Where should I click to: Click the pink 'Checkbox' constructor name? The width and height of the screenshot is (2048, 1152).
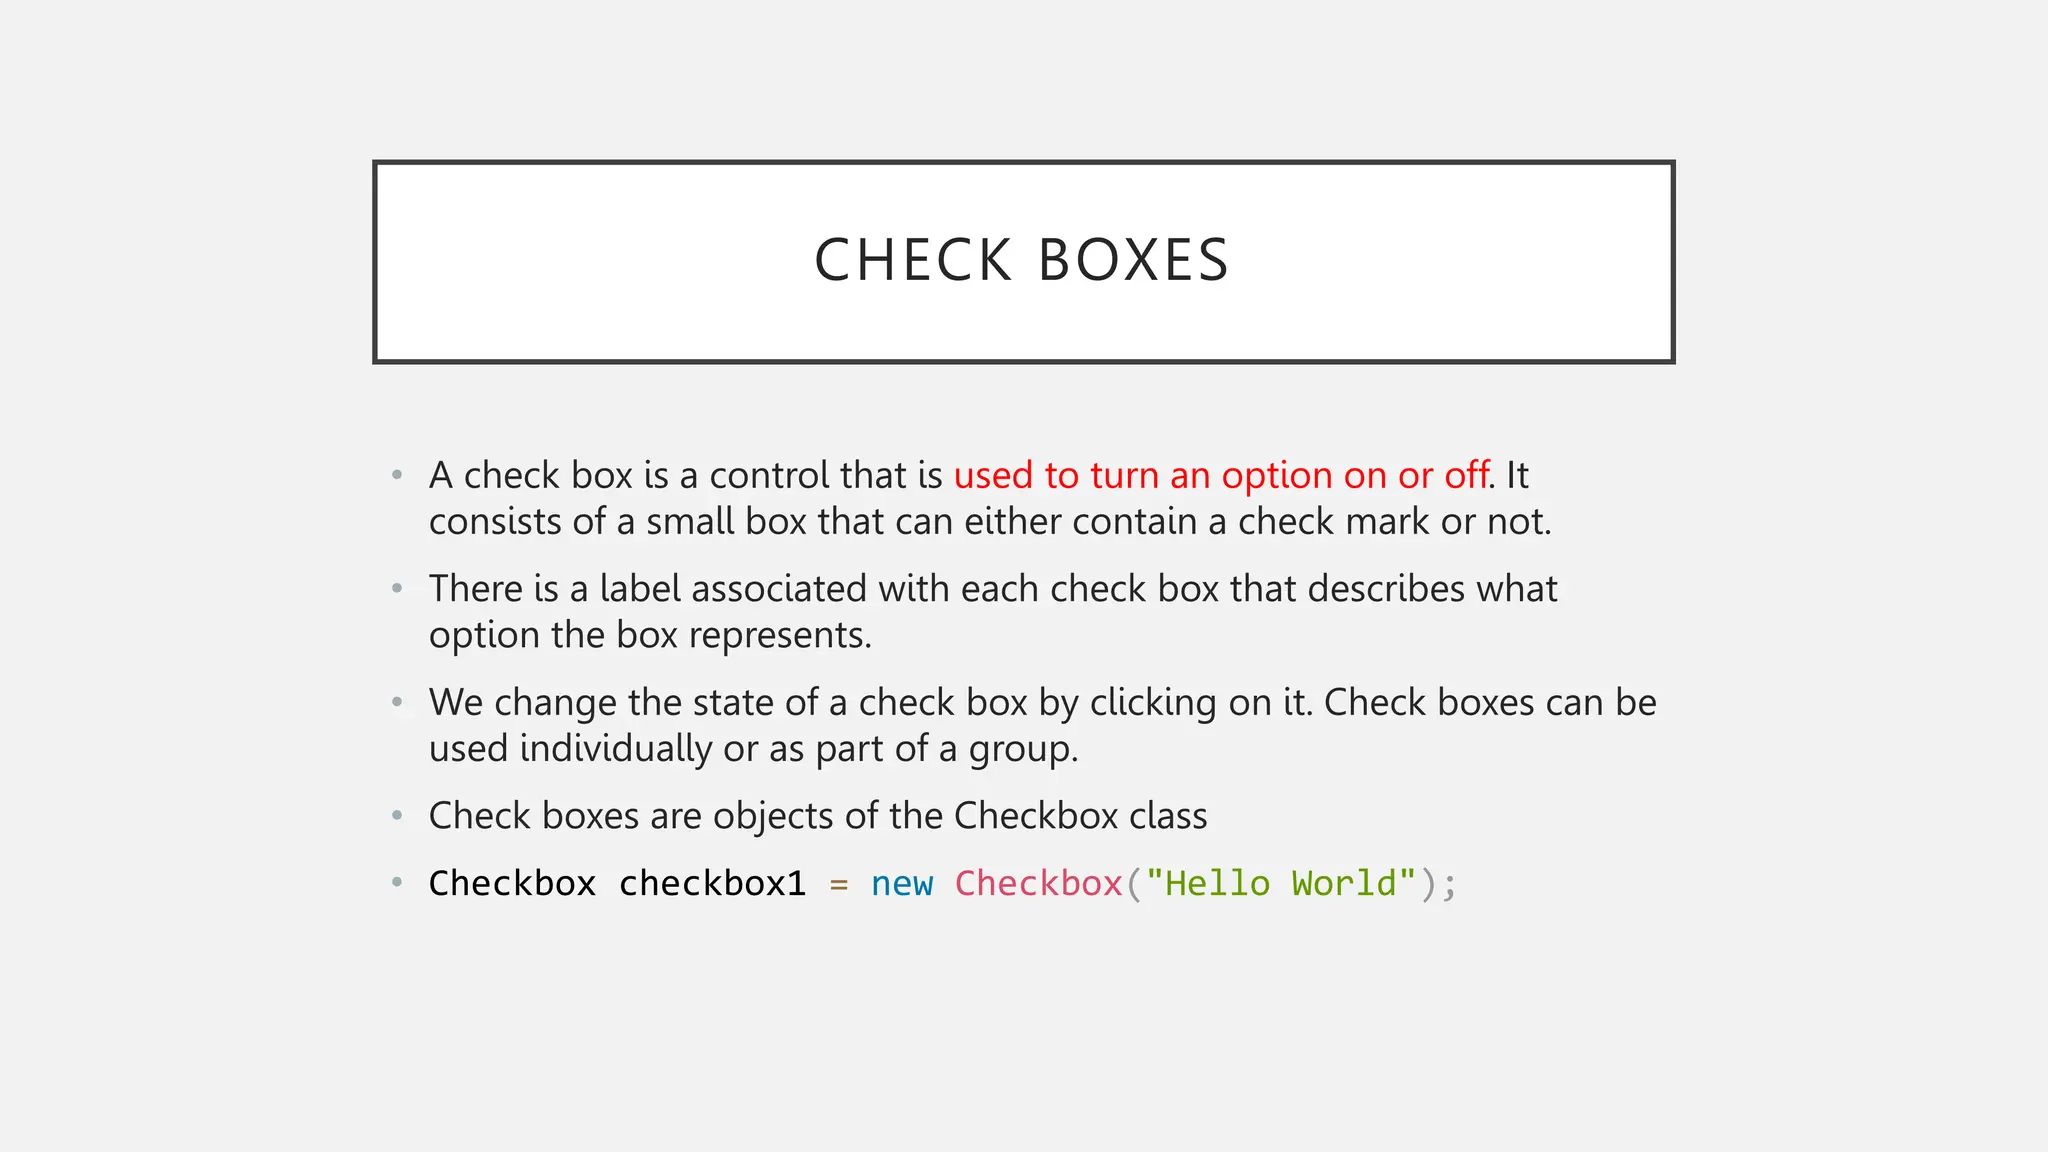[1038, 884]
